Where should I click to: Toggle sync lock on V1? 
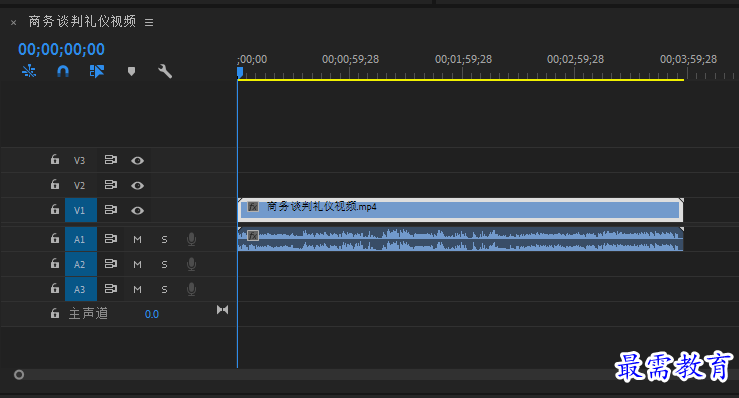(x=110, y=210)
